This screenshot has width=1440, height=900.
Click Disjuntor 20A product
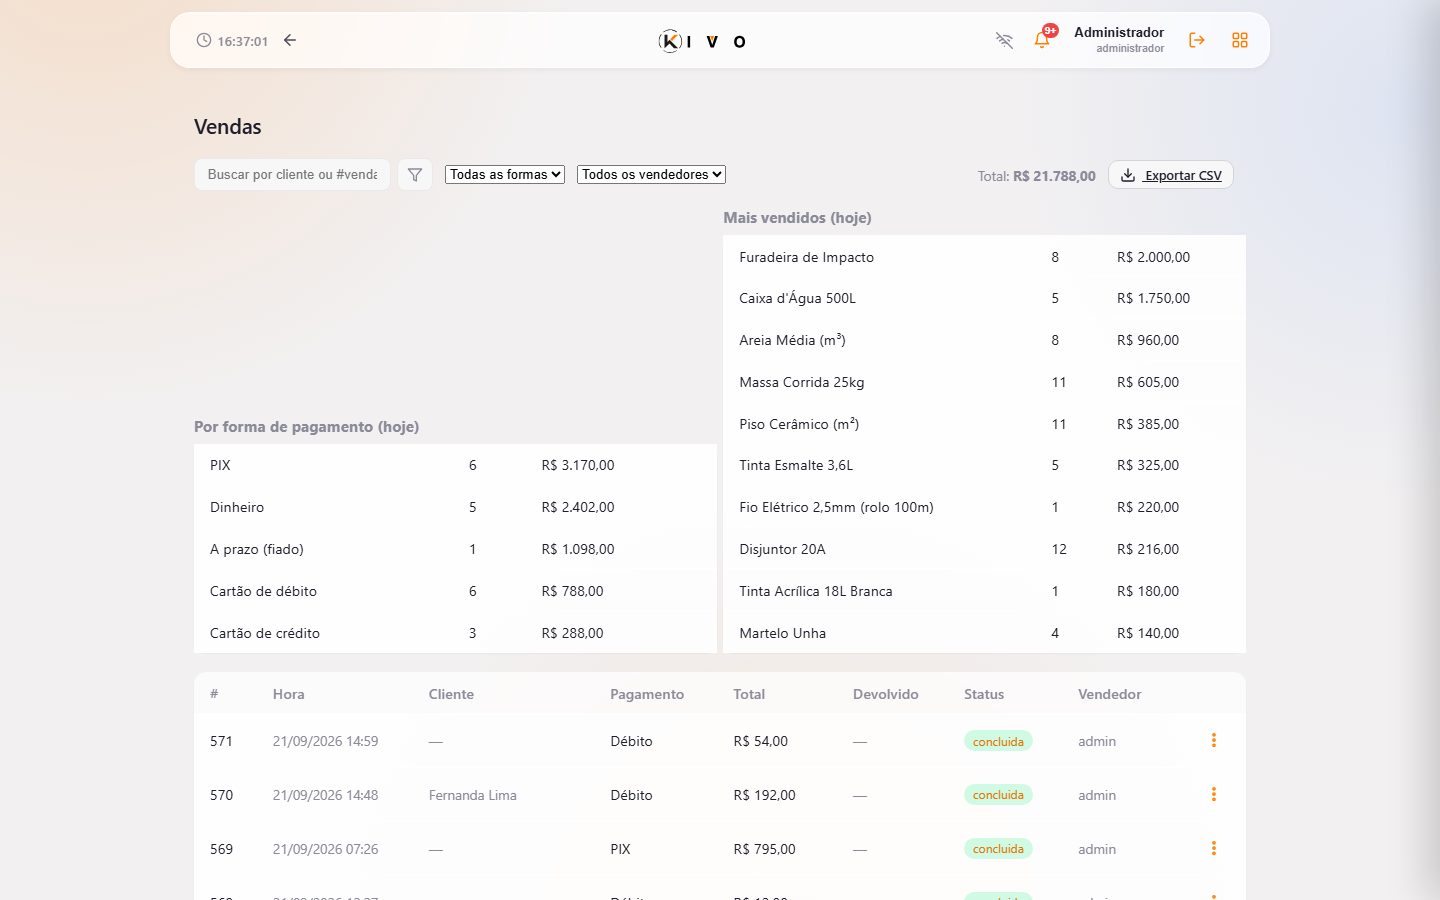[782, 549]
